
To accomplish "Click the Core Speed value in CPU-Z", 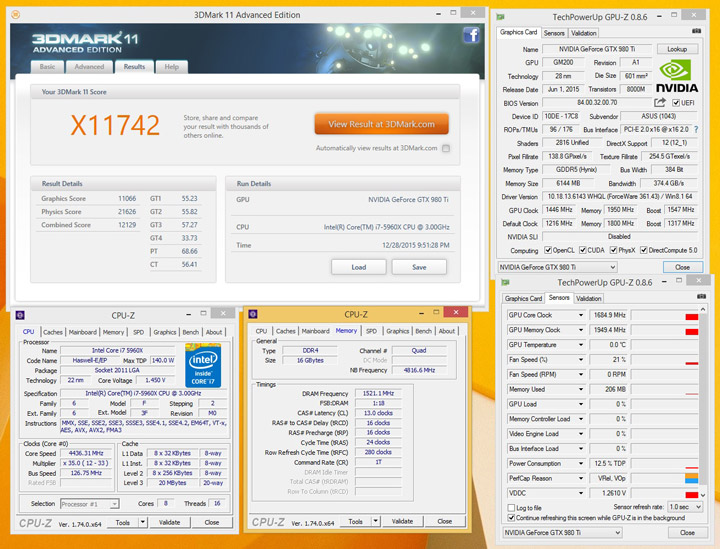I will [86, 453].
